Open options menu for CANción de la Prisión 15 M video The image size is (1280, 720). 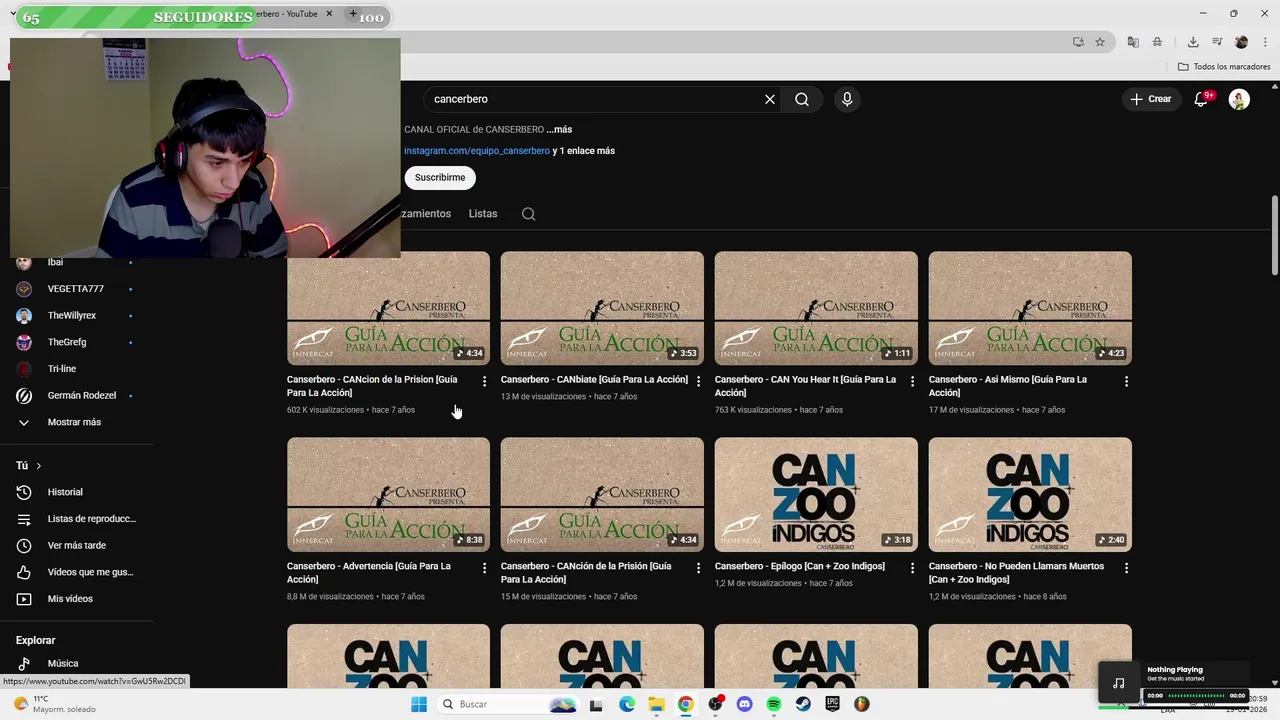[x=698, y=568]
